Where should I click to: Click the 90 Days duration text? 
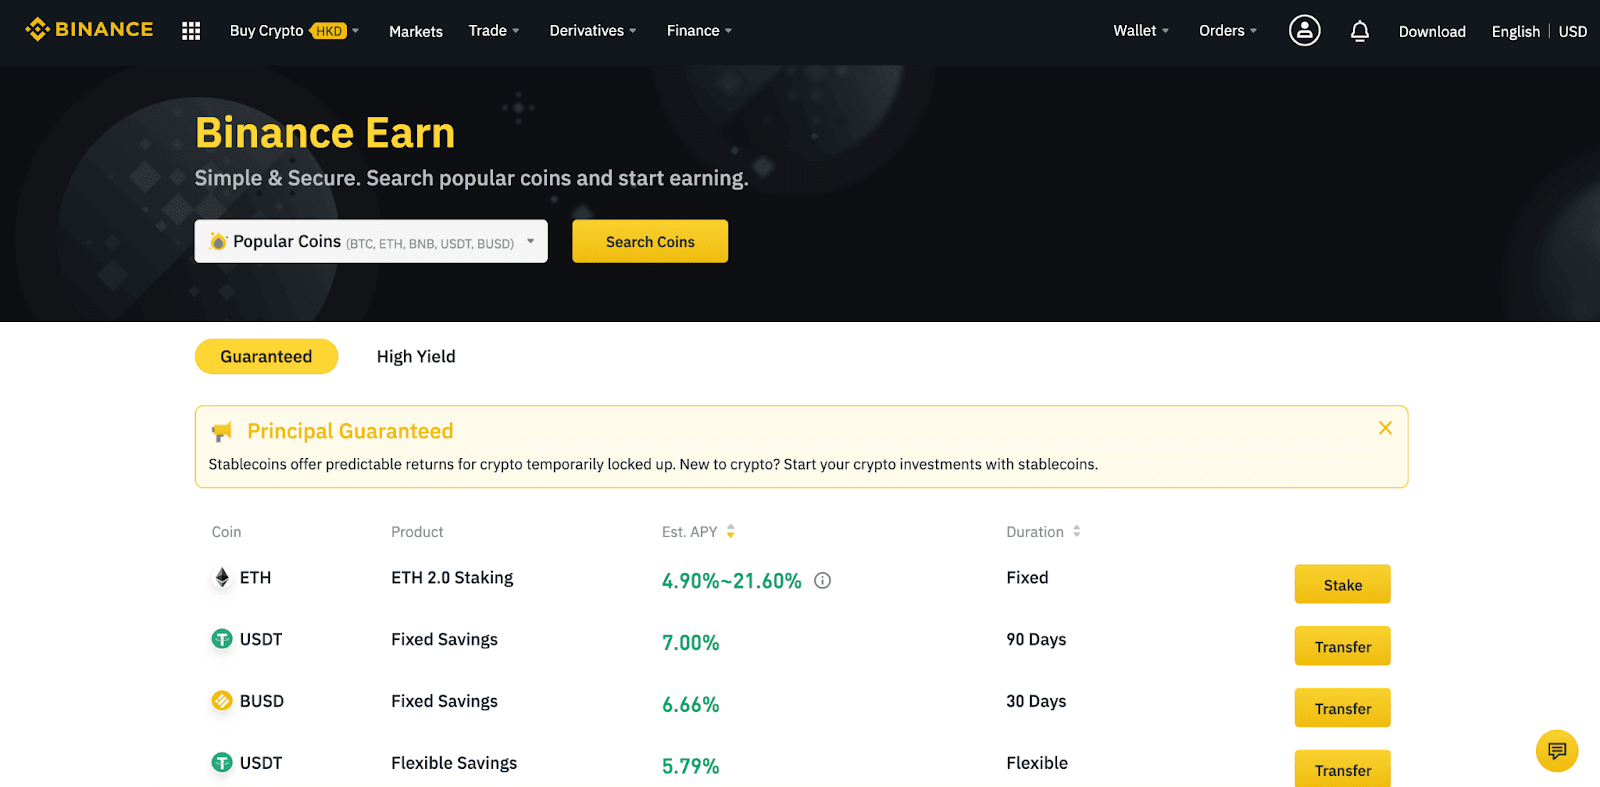click(1036, 639)
